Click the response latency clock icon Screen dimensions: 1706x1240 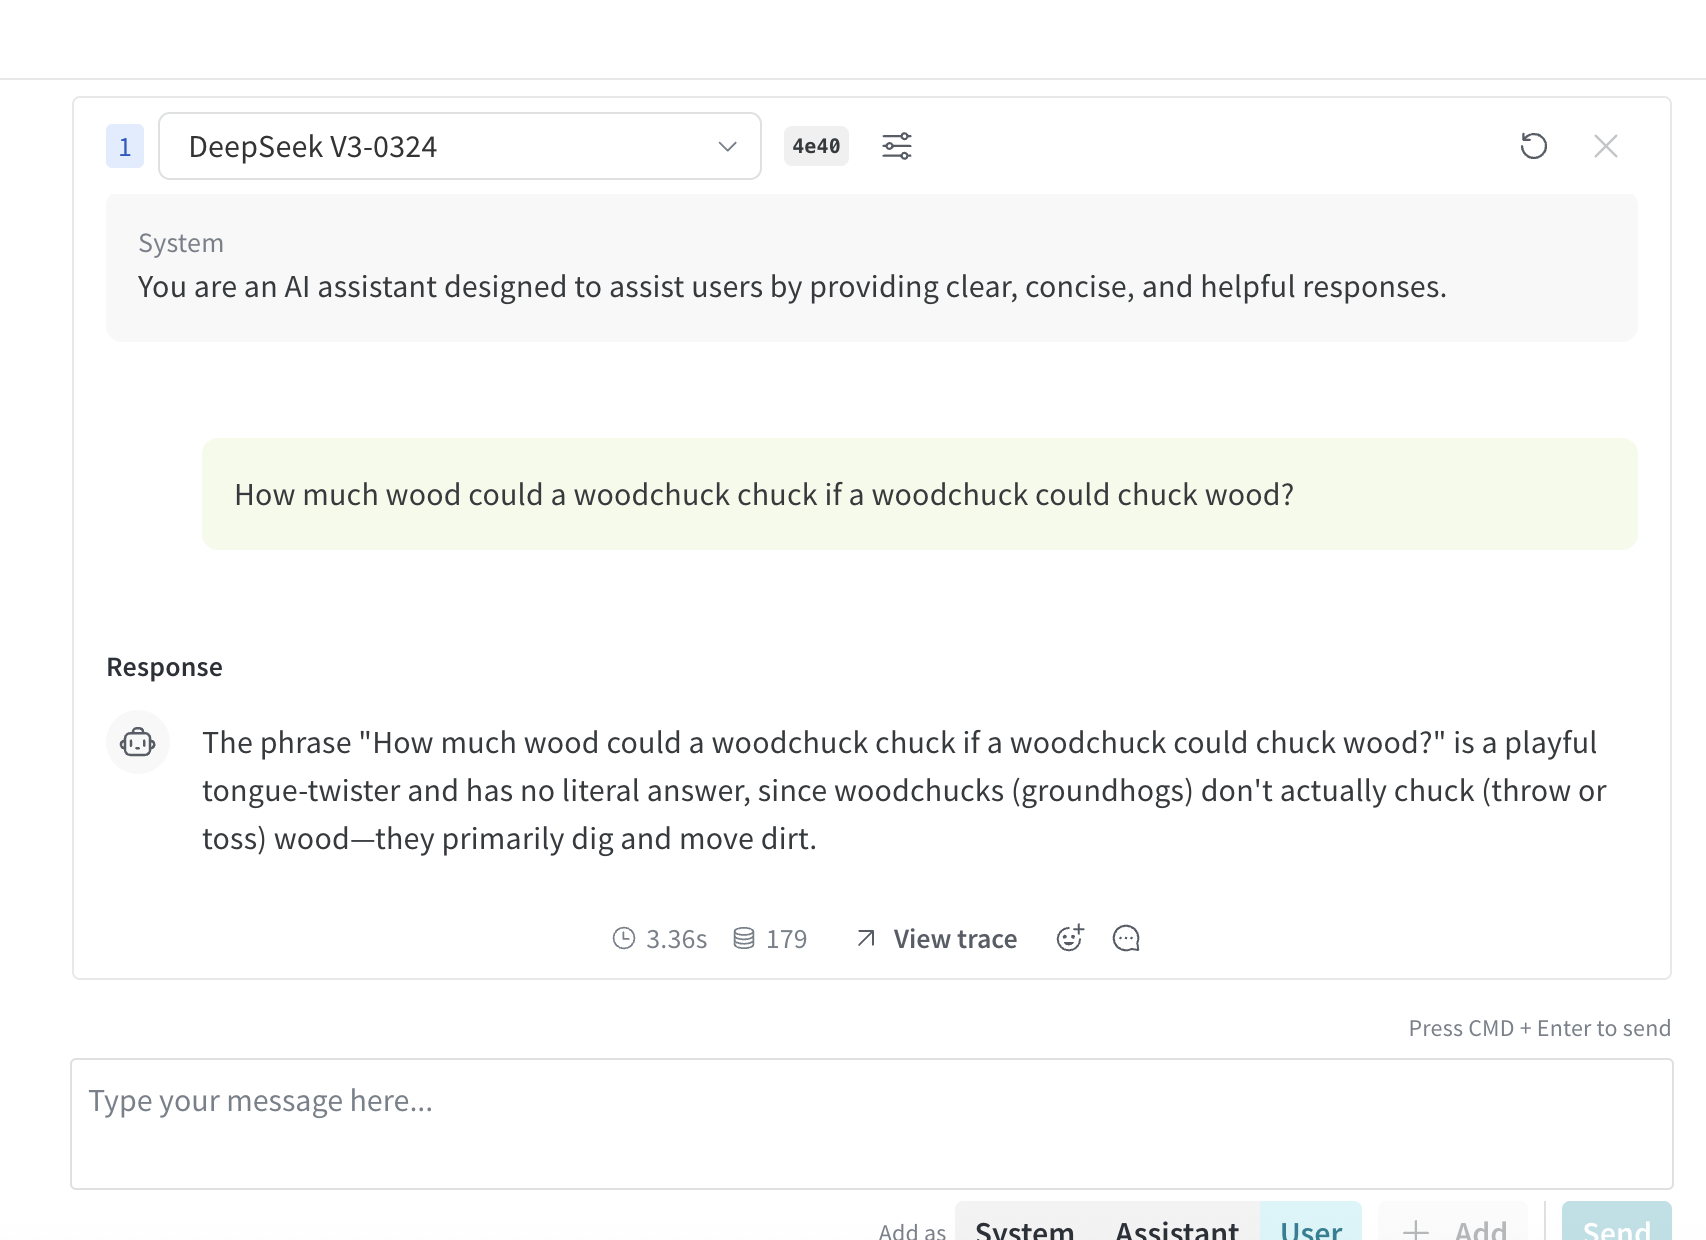pyautogui.click(x=624, y=938)
